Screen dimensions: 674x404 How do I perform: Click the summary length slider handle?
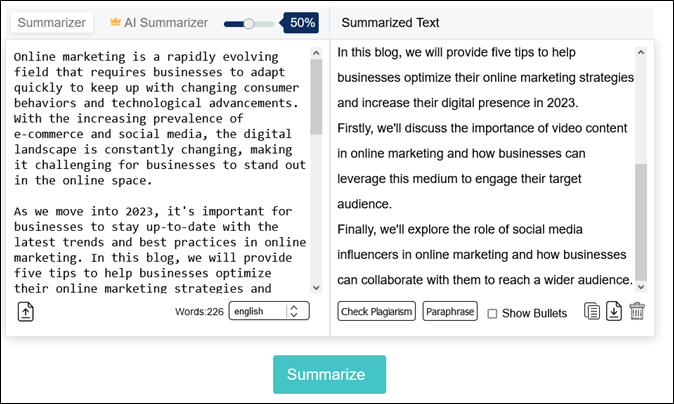point(249,22)
